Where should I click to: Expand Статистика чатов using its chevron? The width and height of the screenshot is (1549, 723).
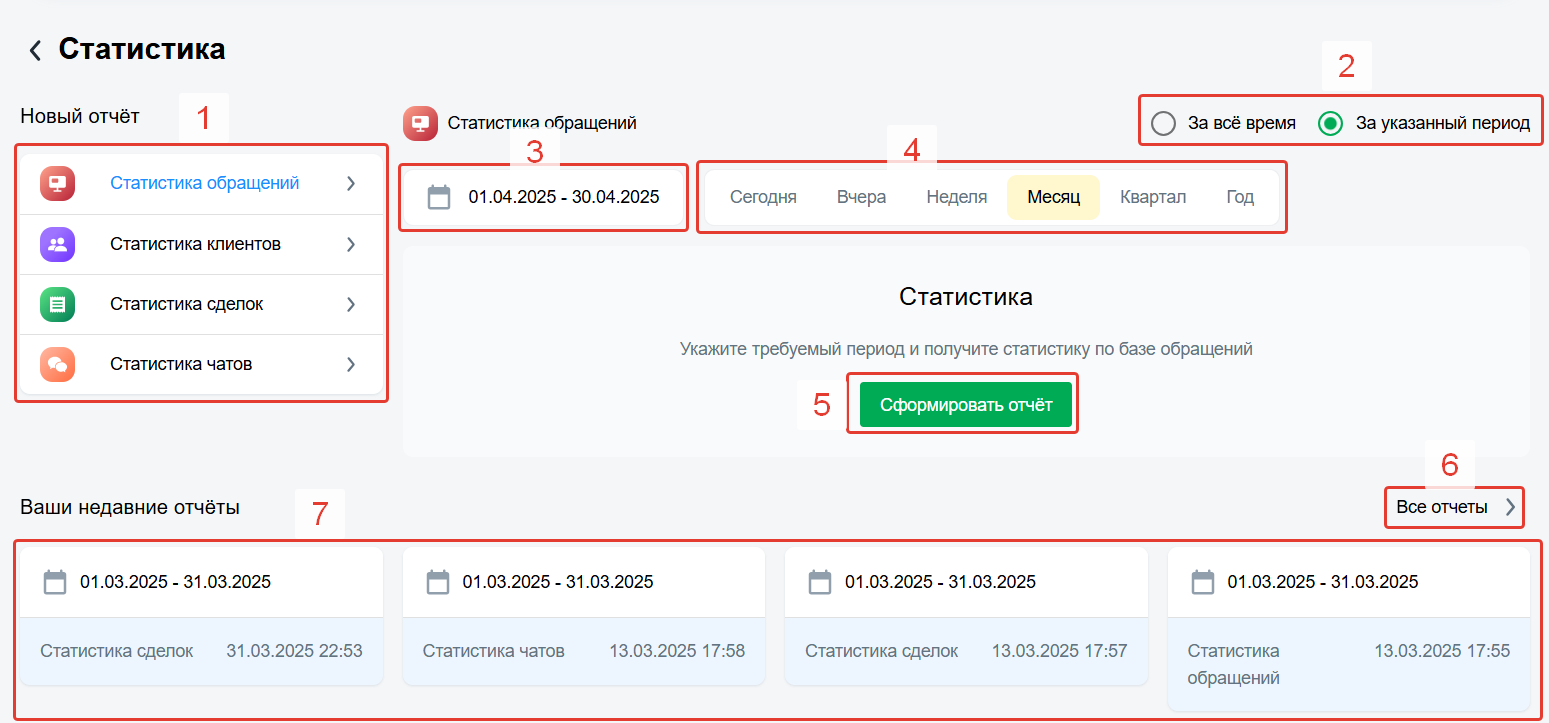[351, 364]
